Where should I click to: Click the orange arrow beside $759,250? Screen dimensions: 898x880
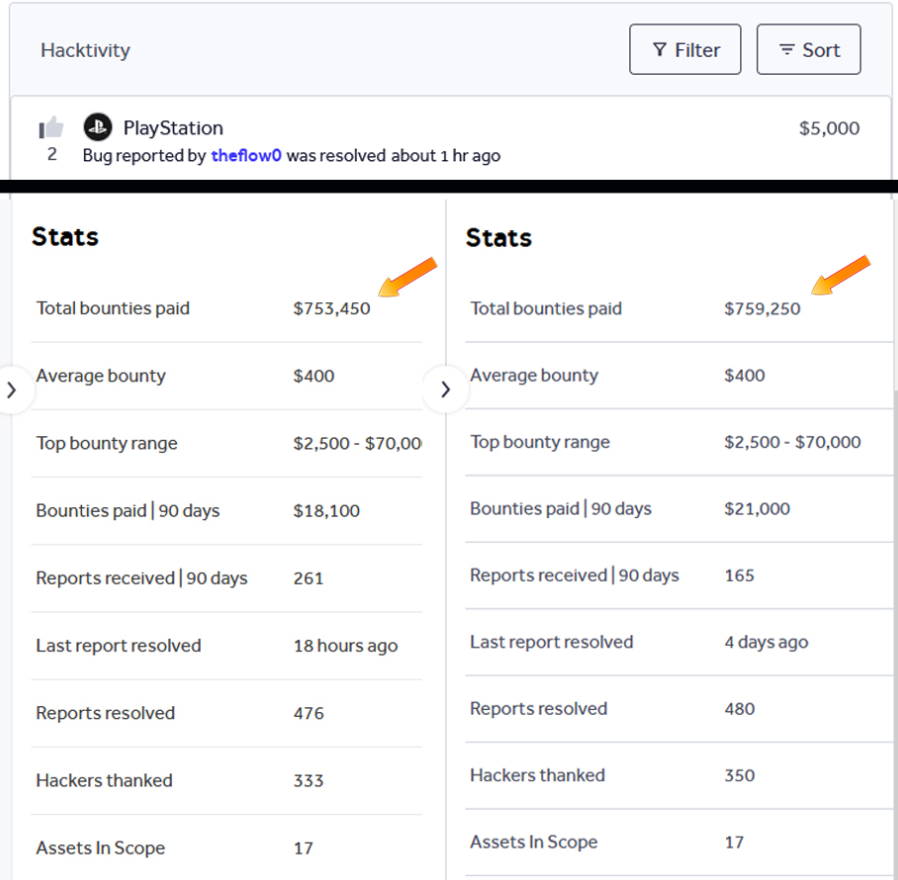tap(841, 277)
